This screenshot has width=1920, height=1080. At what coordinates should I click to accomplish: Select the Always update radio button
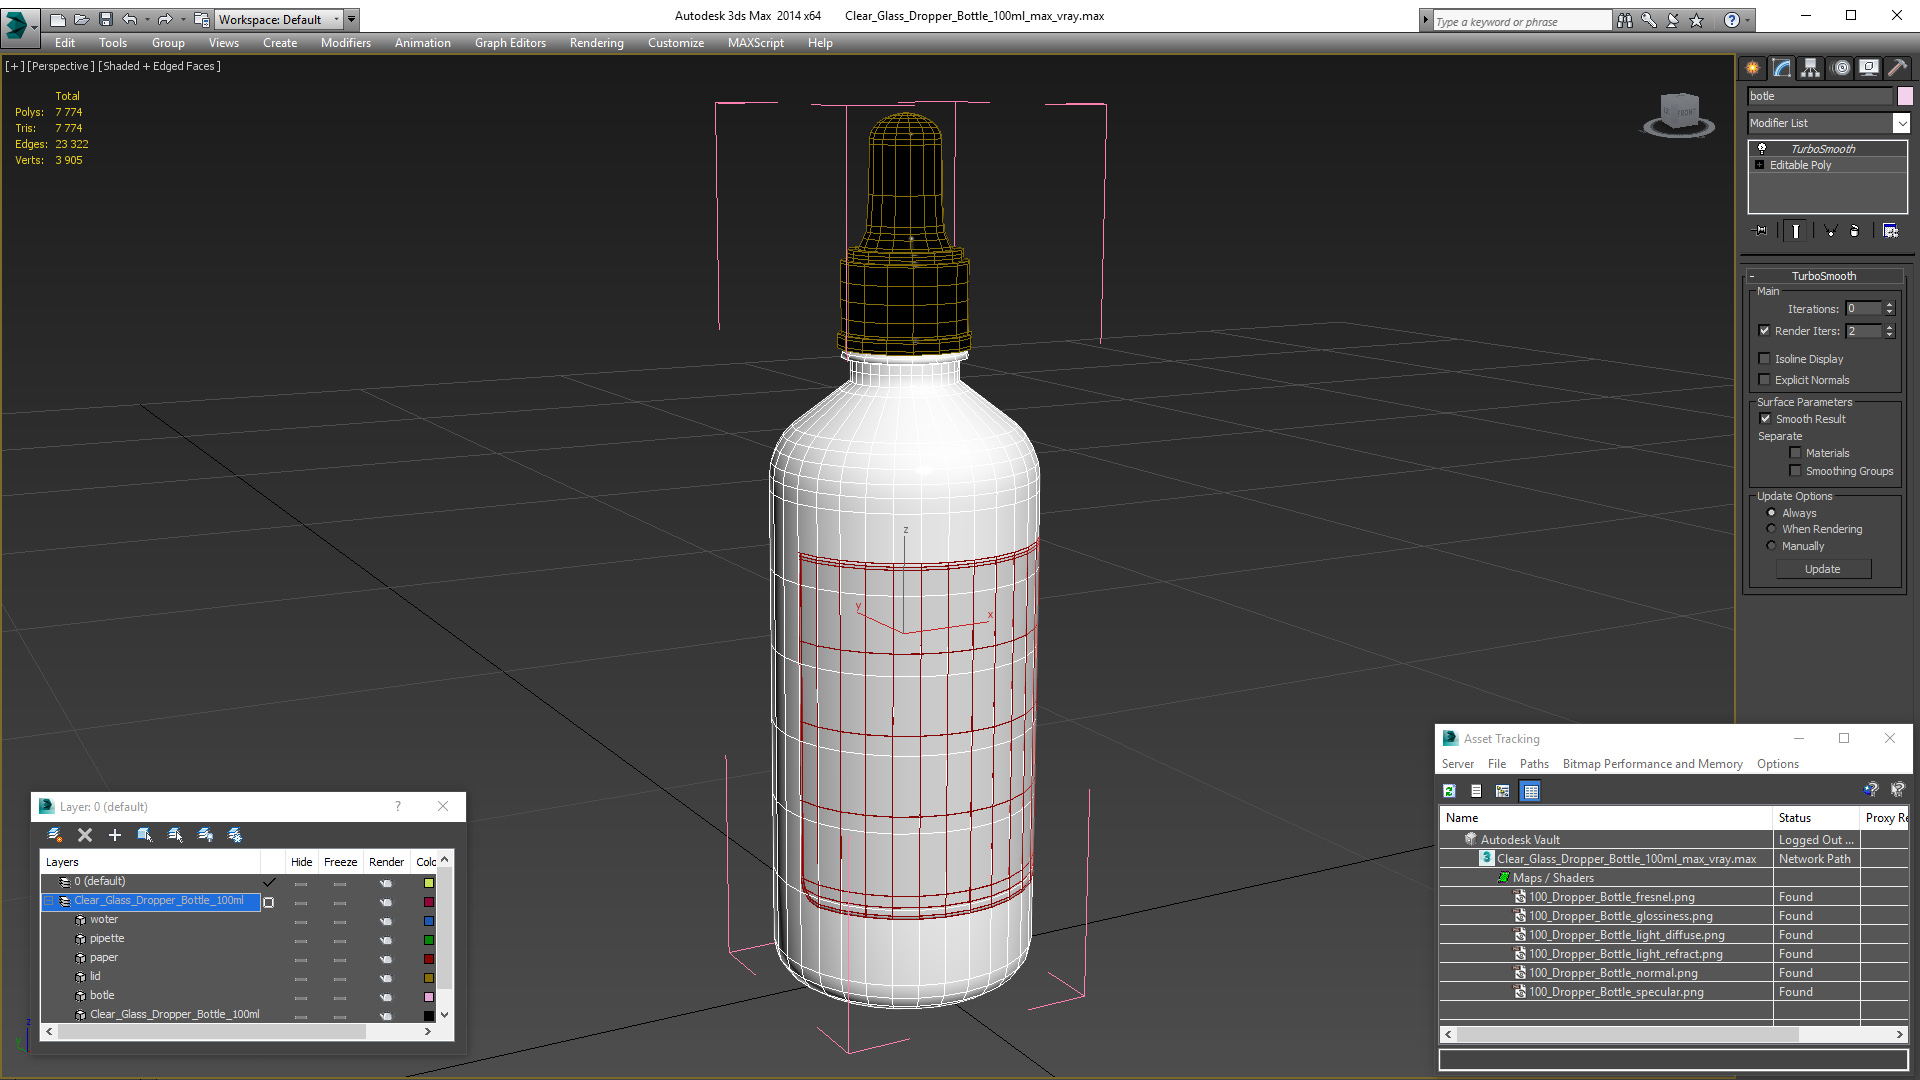[x=1771, y=513]
